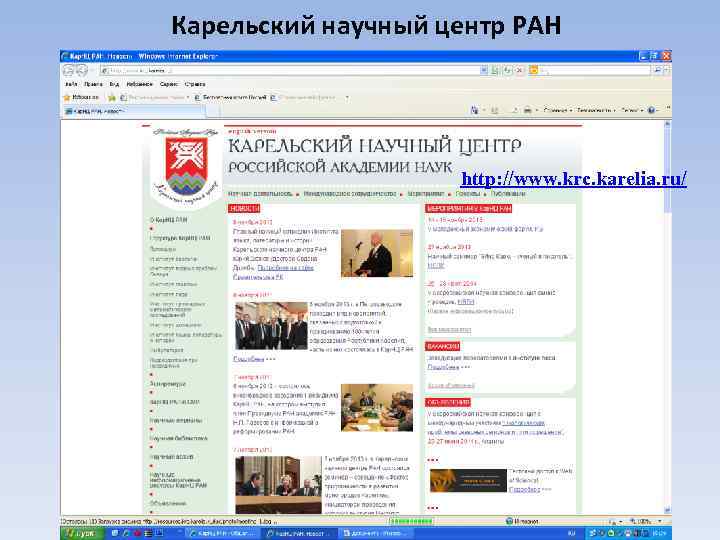Open the round table meeting news photo
Viewport: 720px width, 540px height.
pyautogui.click(x=377, y=408)
